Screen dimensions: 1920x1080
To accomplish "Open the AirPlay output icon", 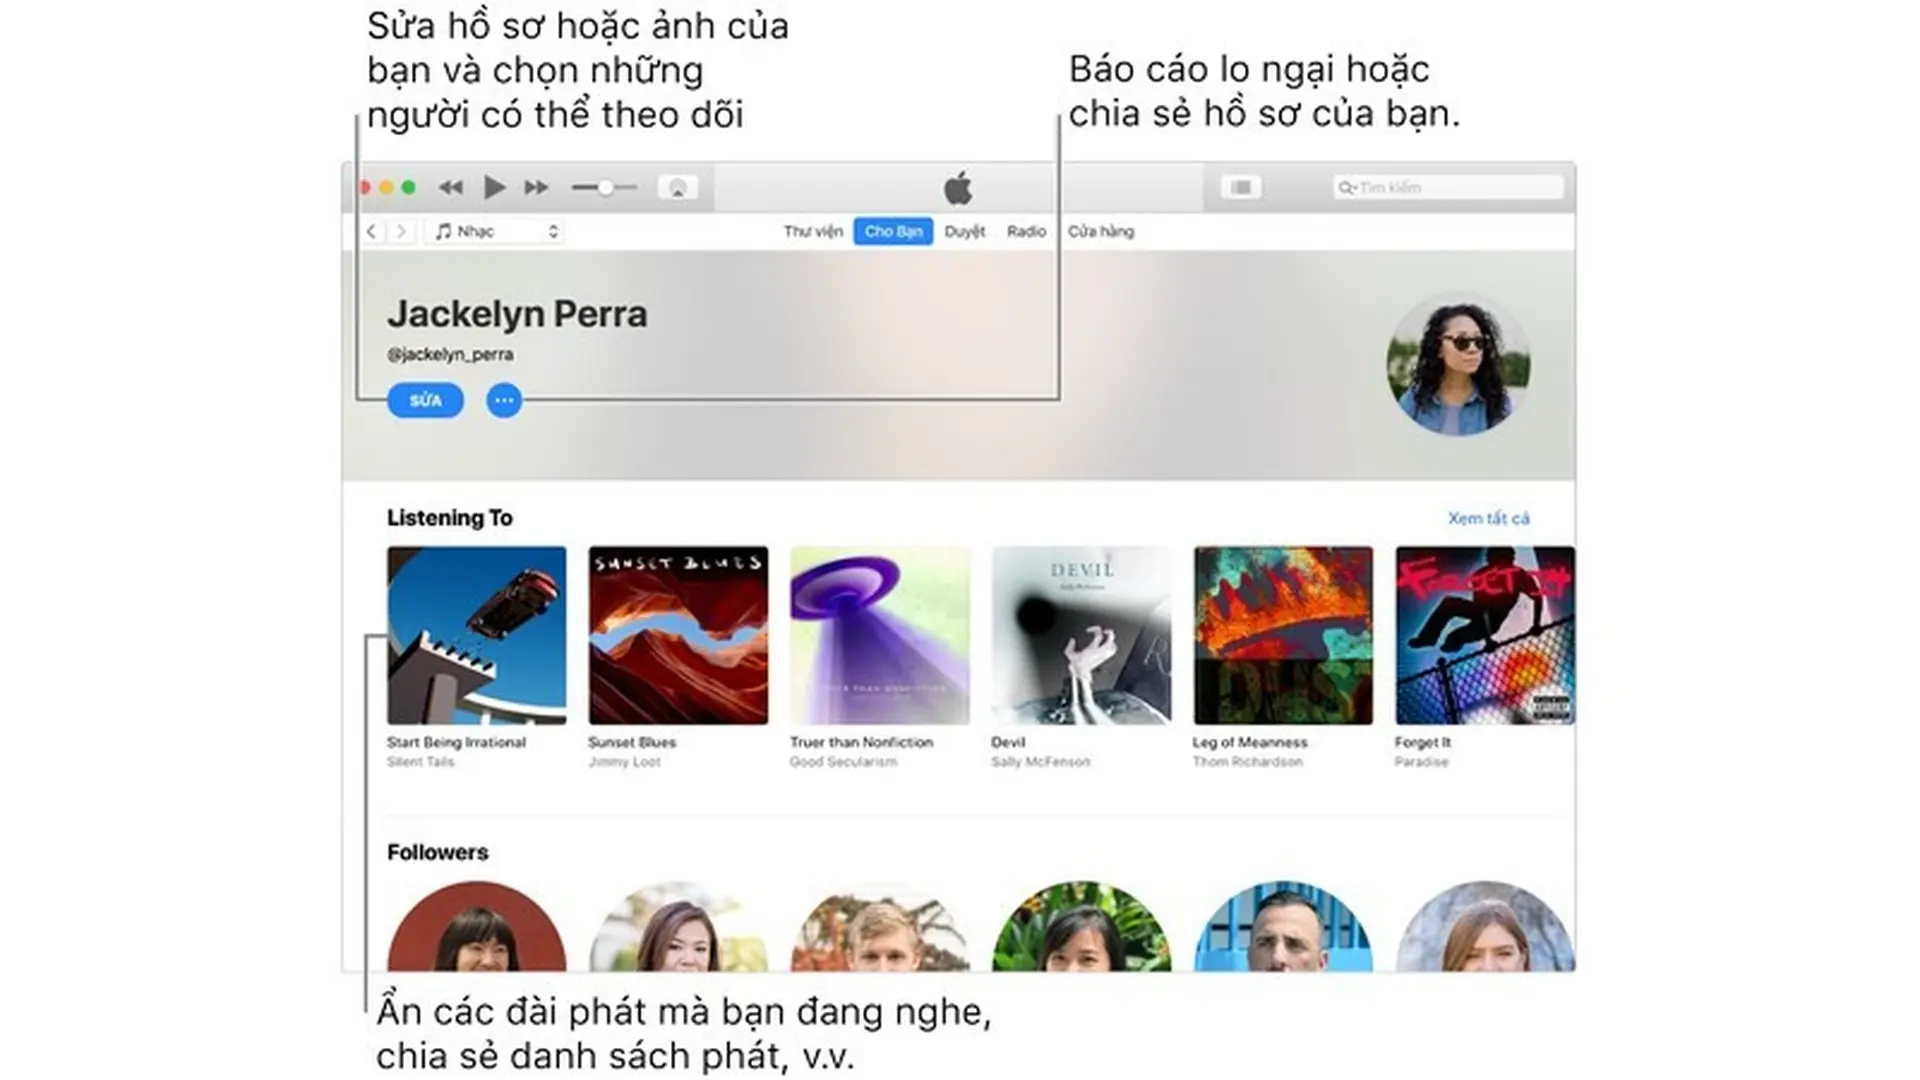I will coord(677,187).
